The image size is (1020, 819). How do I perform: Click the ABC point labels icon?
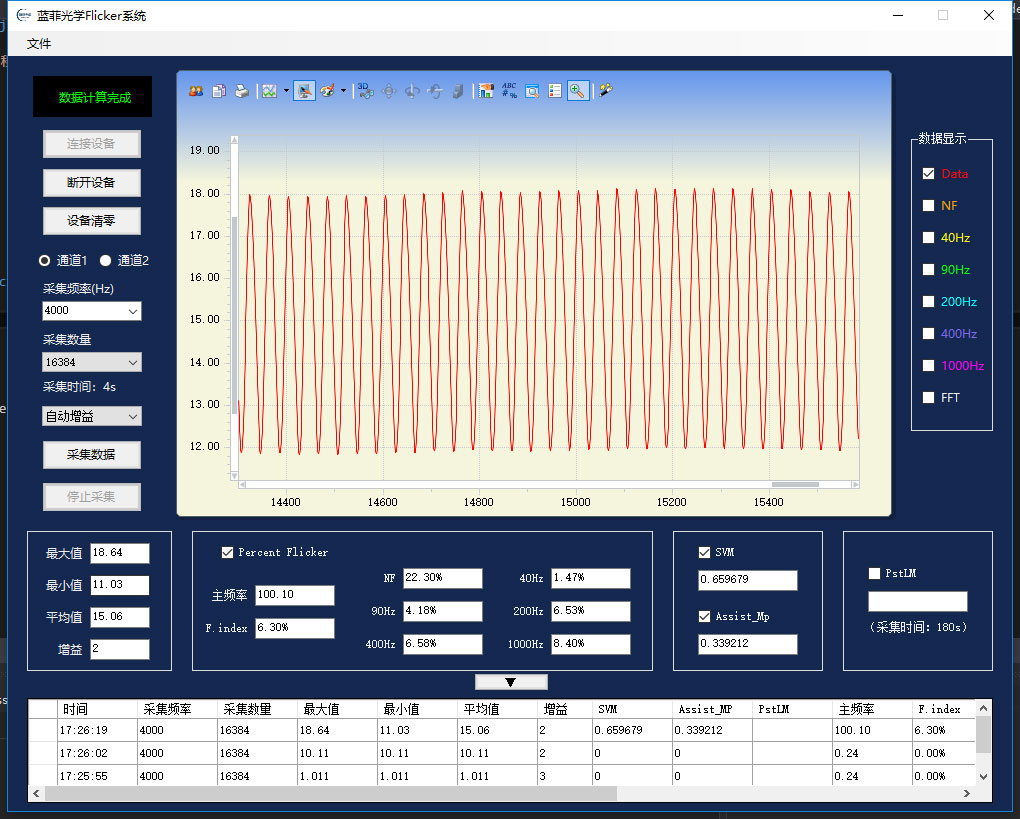coord(509,91)
